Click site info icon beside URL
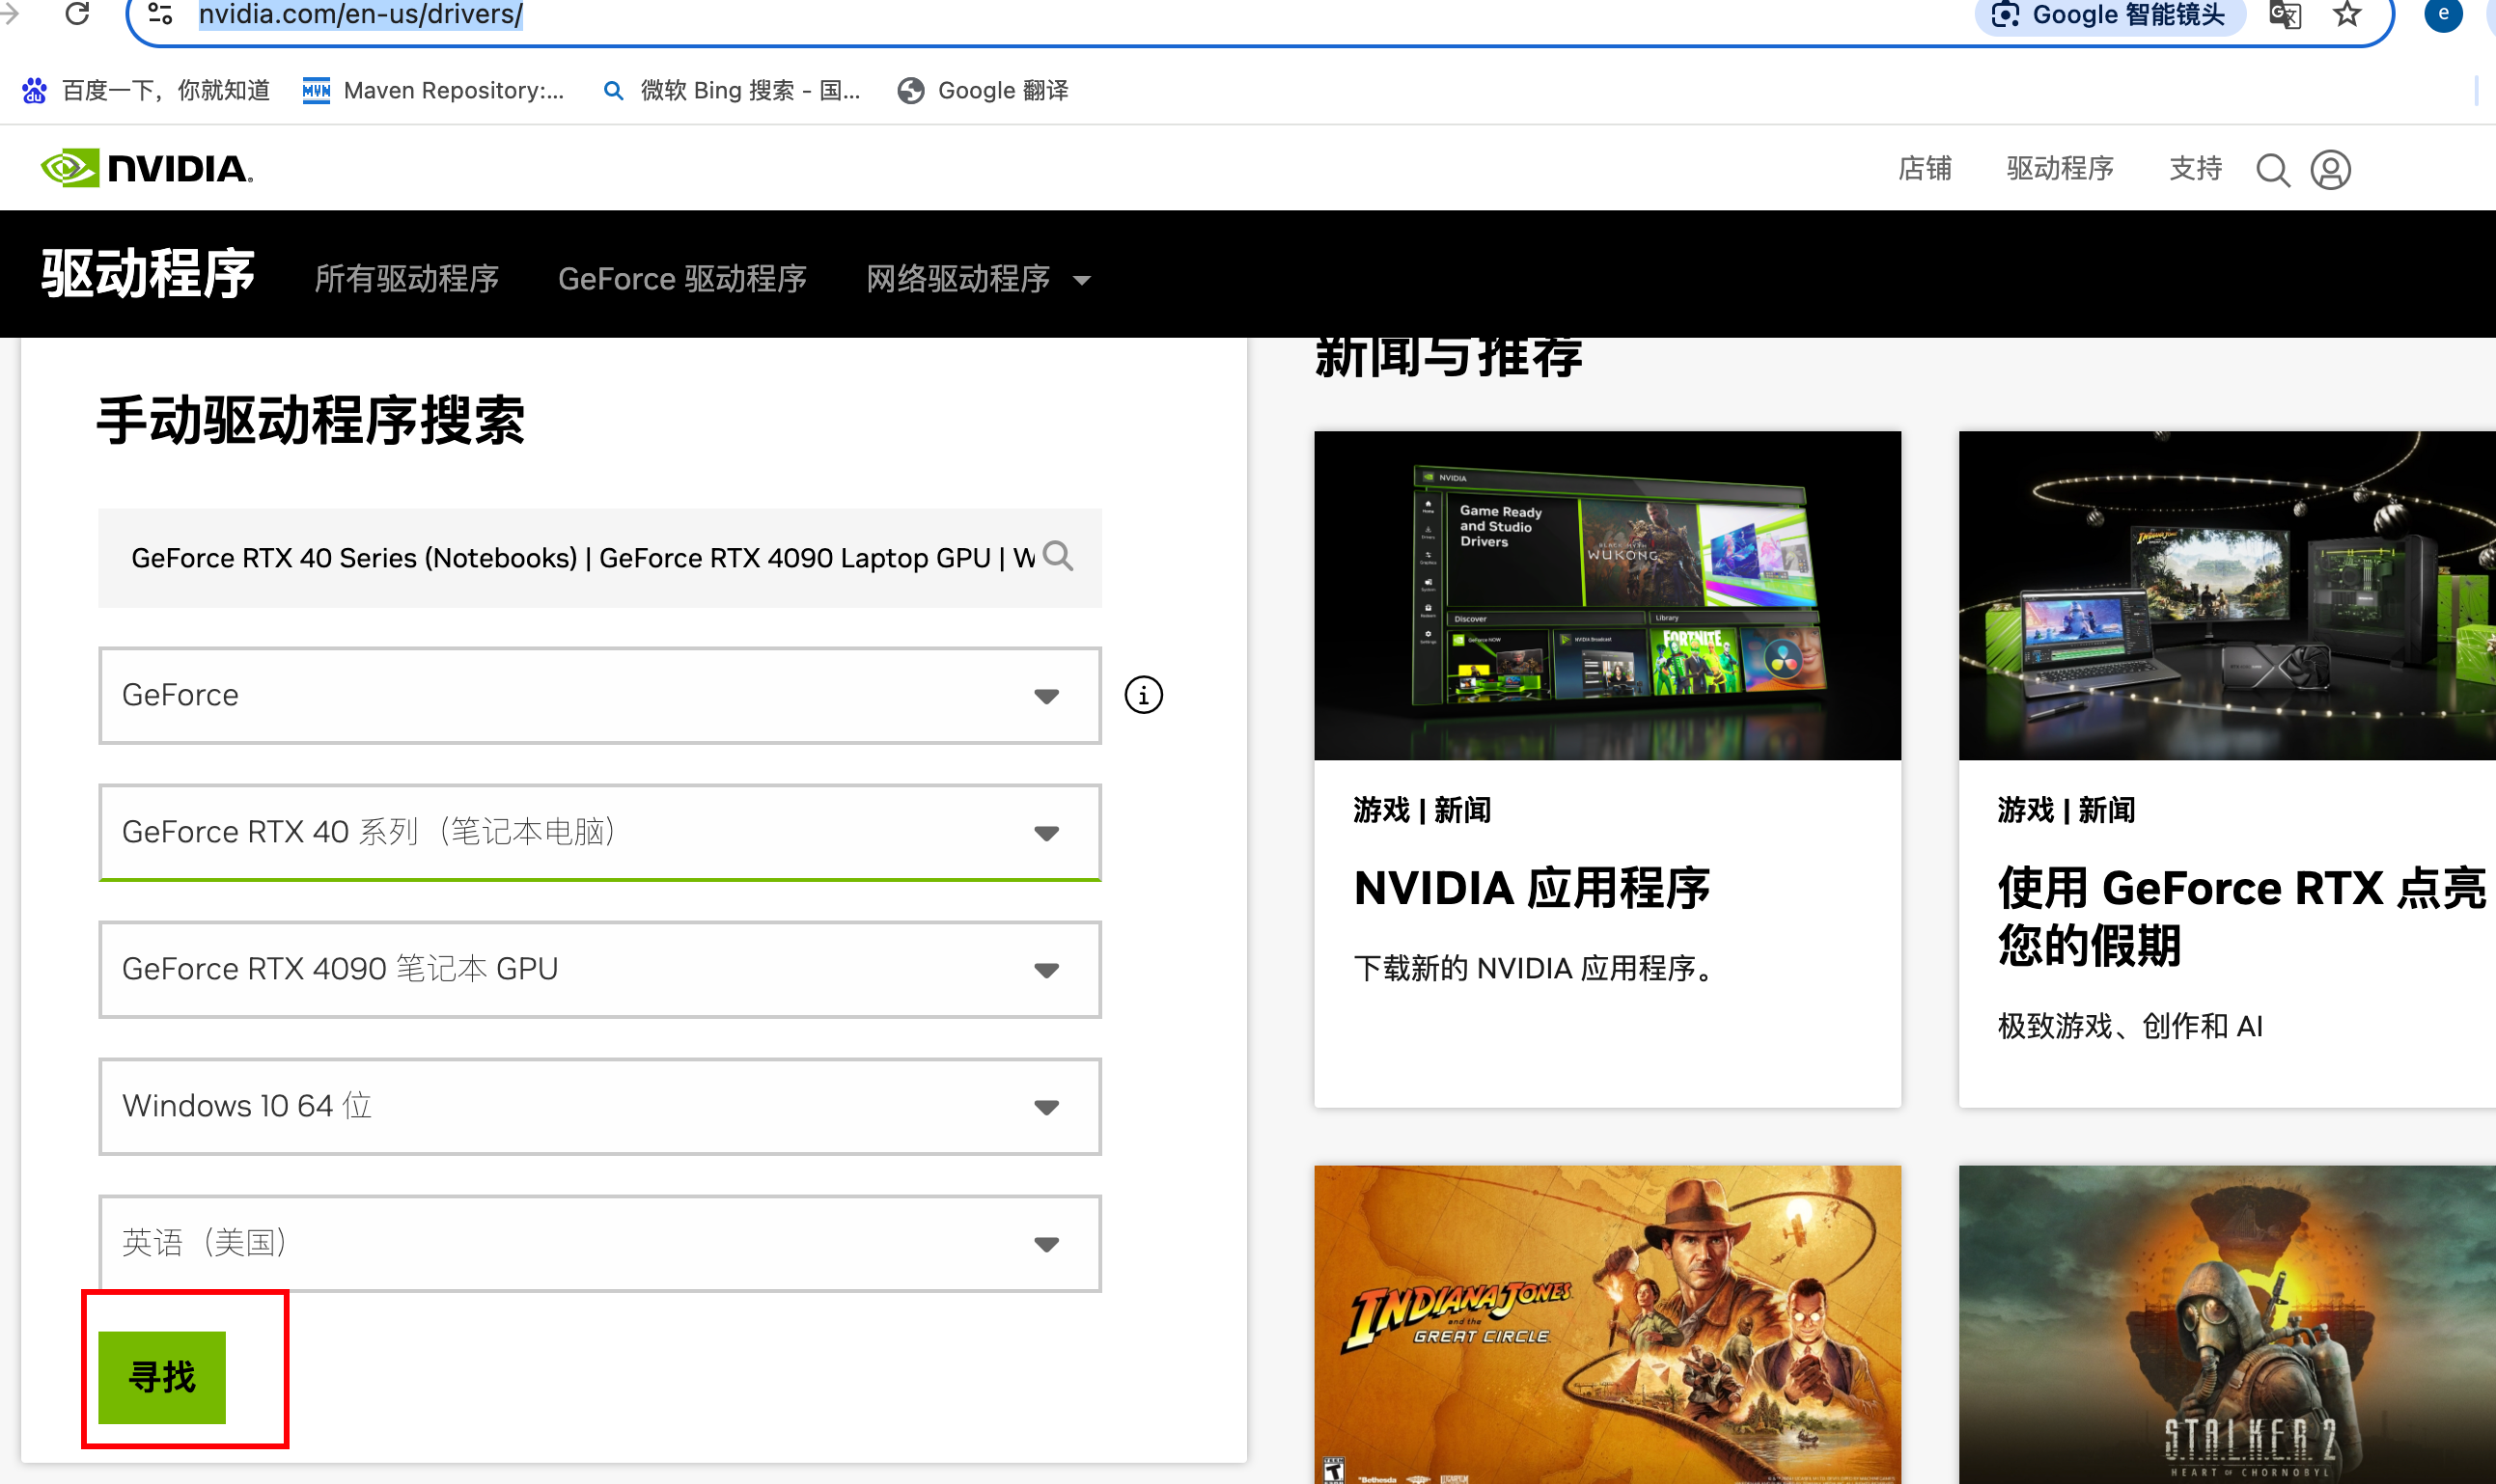2496x1484 pixels. [160, 14]
